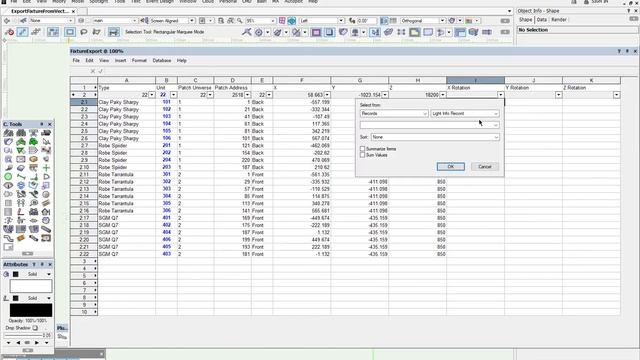Click the previous-view arrow icon in view bar
The width and height of the screenshot is (640, 360).
[x=7, y=20]
